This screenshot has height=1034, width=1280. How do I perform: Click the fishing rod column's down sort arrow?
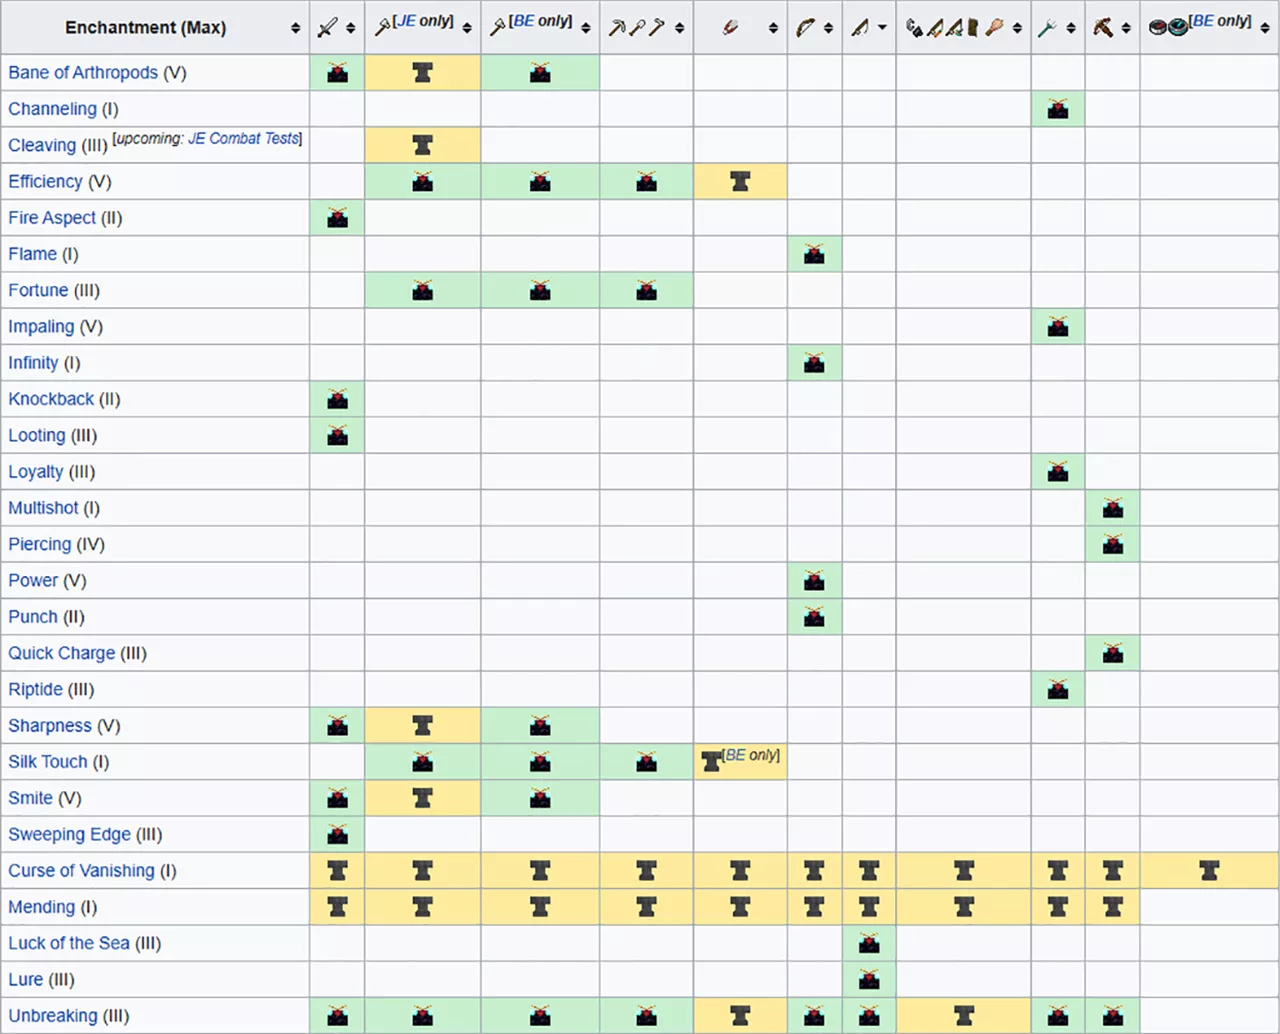(882, 28)
